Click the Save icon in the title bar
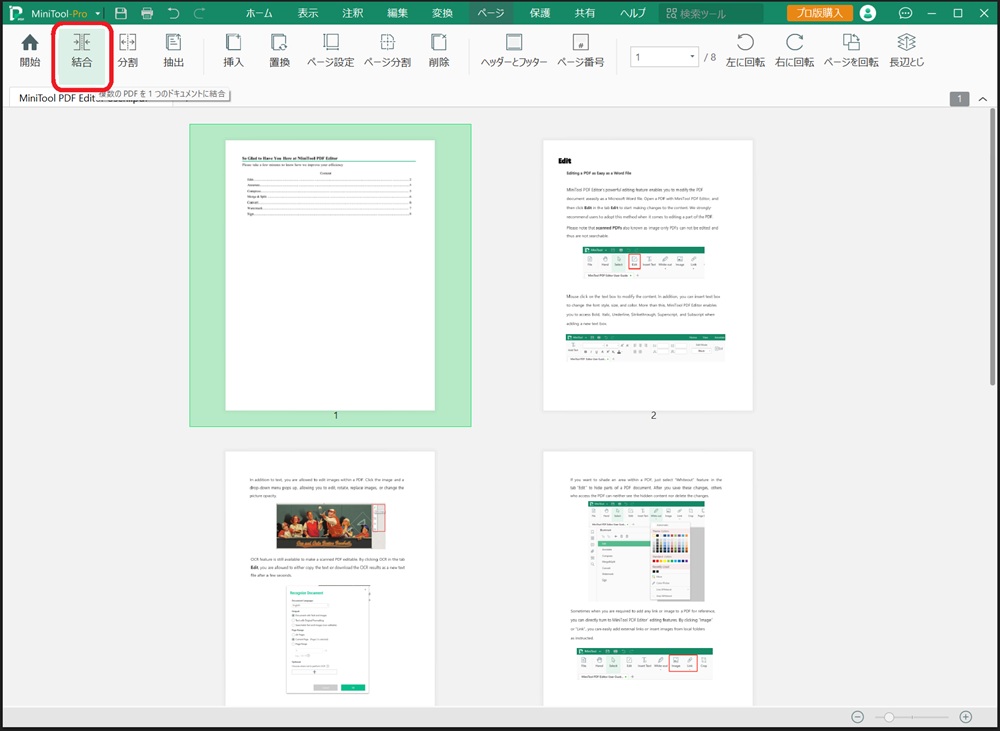 (x=121, y=13)
